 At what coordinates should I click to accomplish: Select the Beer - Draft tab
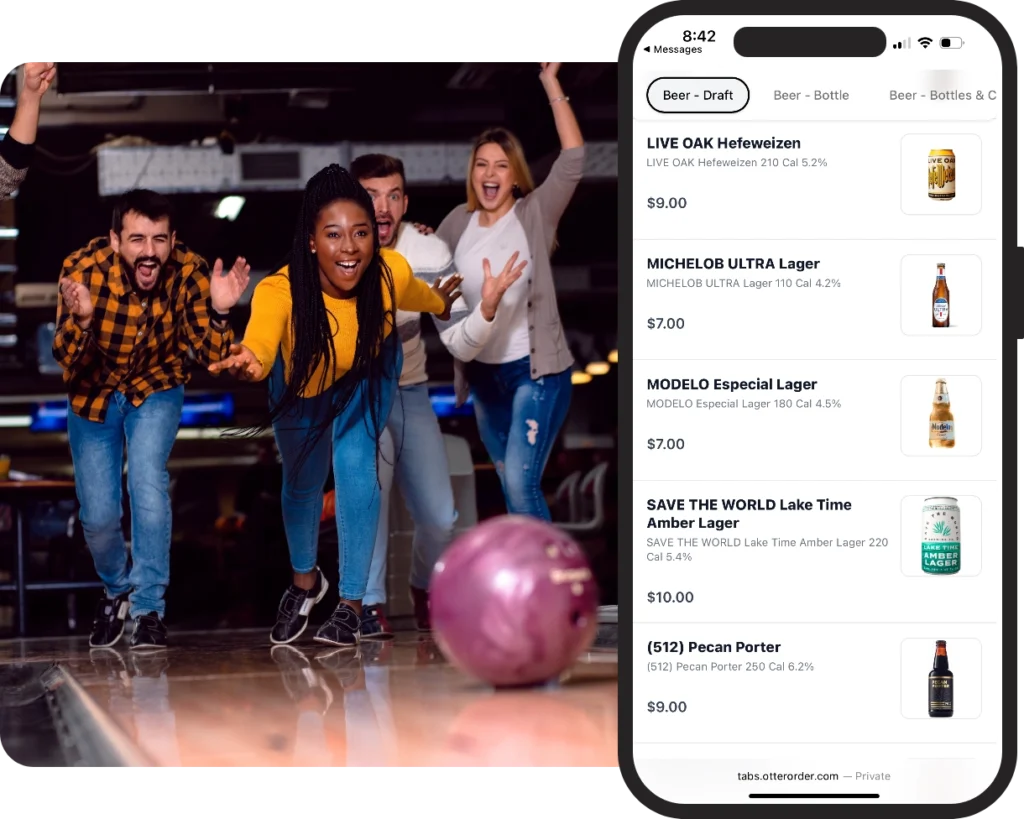tap(697, 95)
